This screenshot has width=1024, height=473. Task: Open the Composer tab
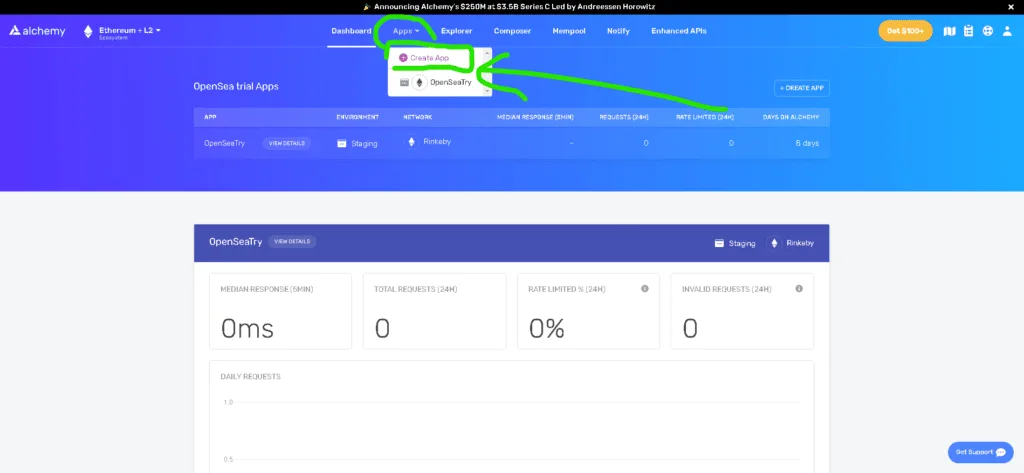(x=512, y=31)
